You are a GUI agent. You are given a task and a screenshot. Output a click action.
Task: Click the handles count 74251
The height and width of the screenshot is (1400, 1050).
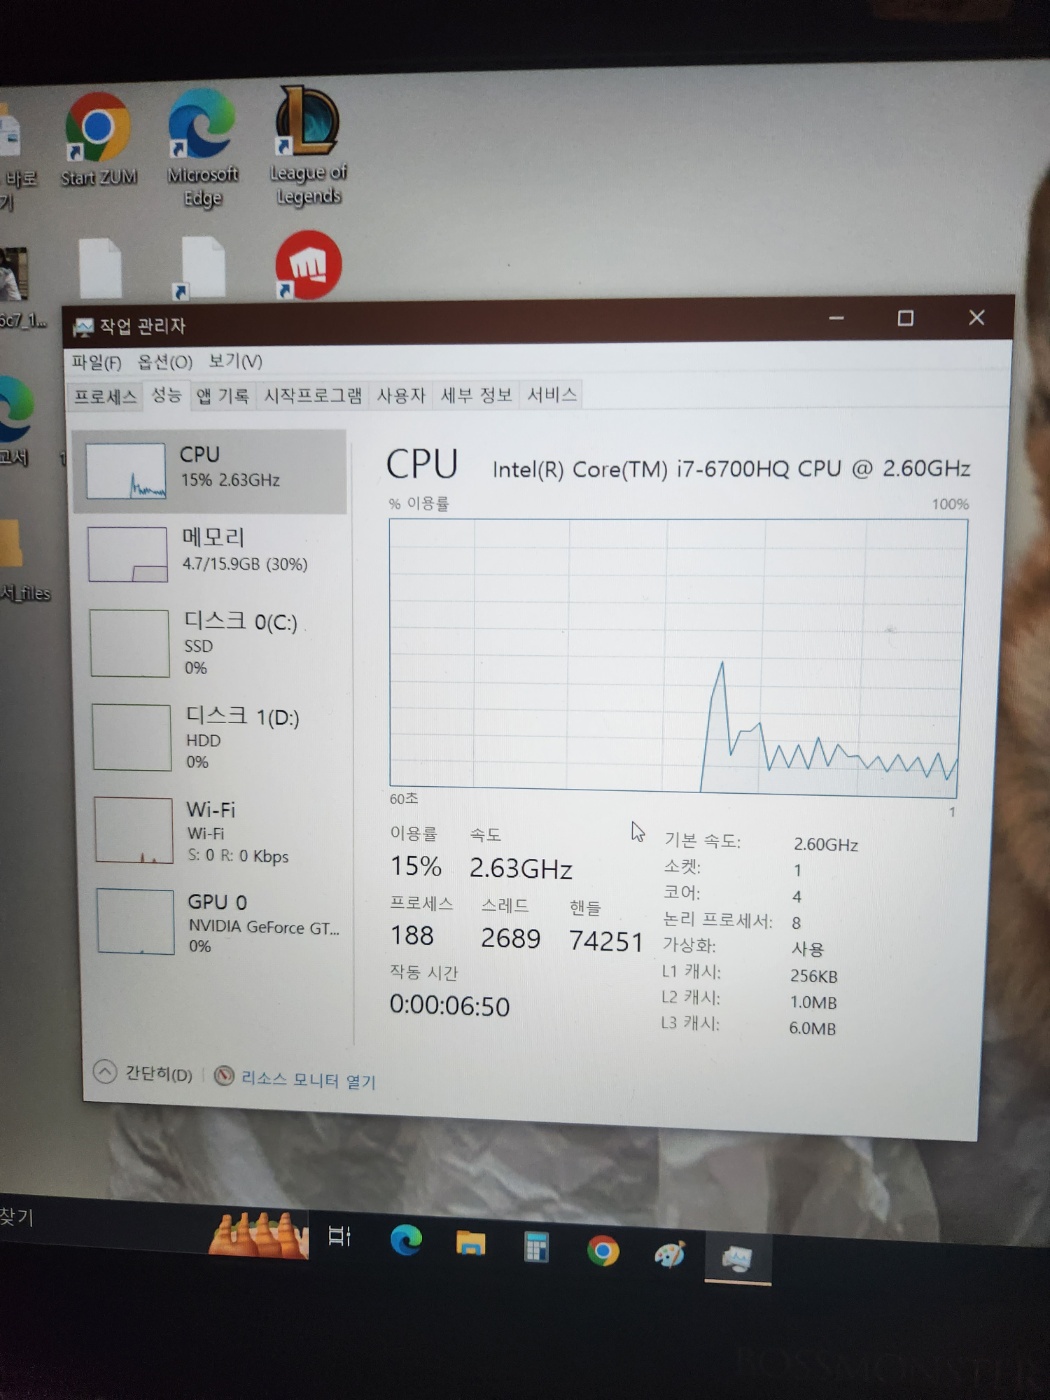(605, 941)
